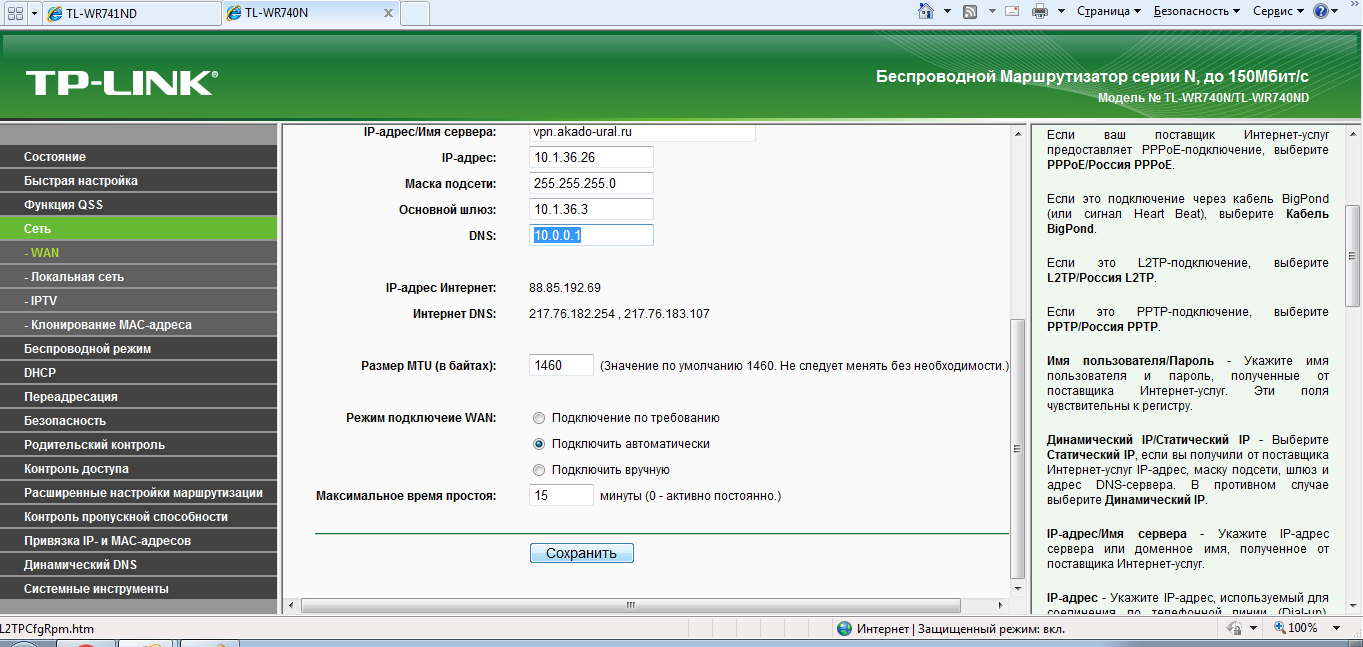Click the 'Сохранить' button
This screenshot has width=1363, height=647.
point(581,553)
